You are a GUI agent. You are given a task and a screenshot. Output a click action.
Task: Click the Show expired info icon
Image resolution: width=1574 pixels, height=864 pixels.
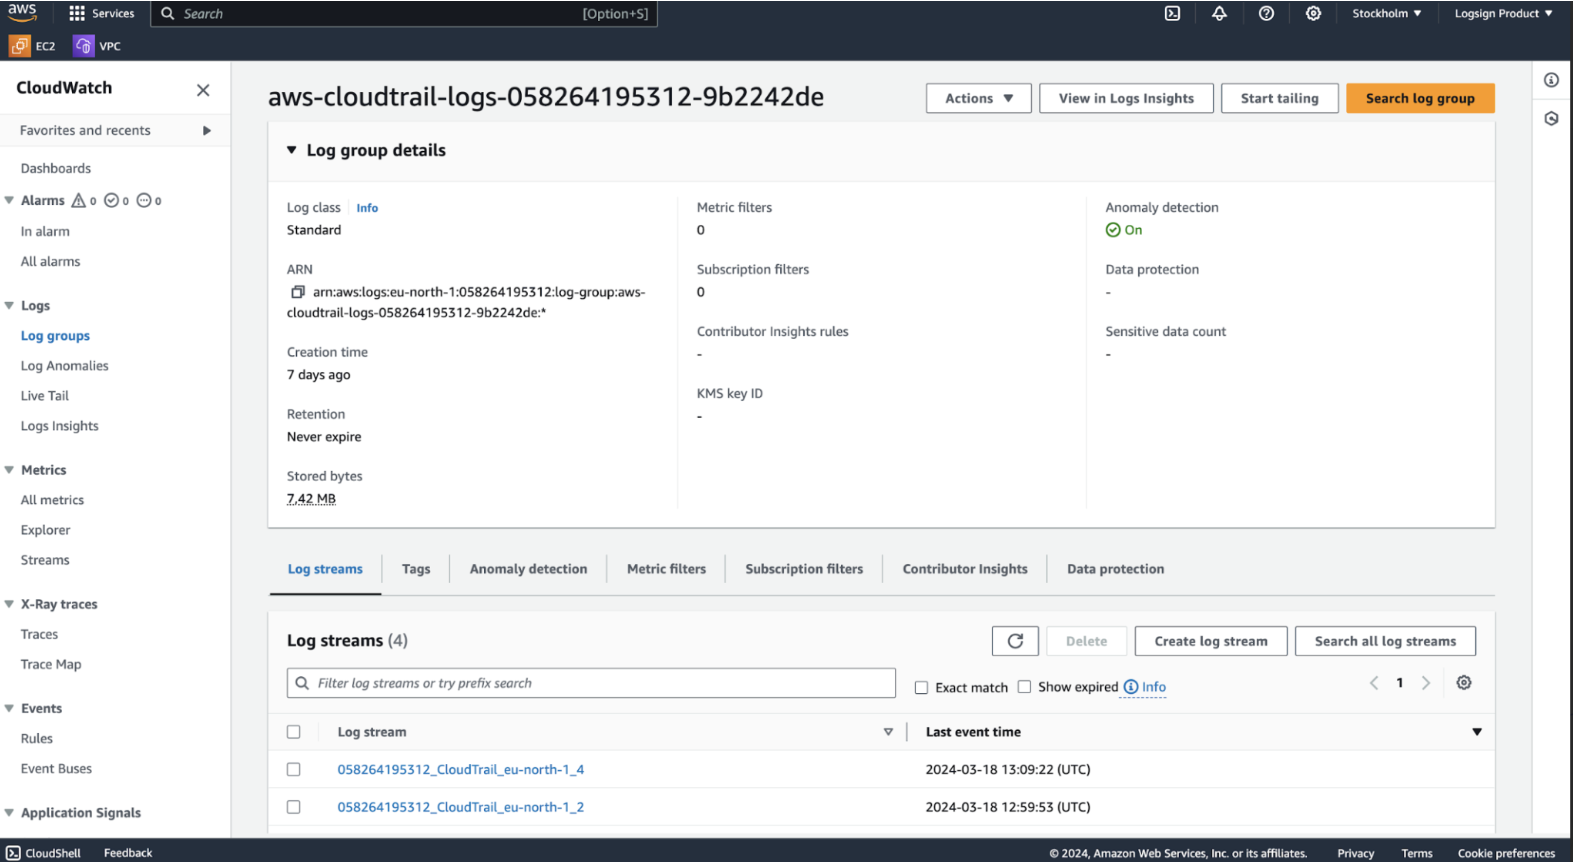(x=1131, y=687)
